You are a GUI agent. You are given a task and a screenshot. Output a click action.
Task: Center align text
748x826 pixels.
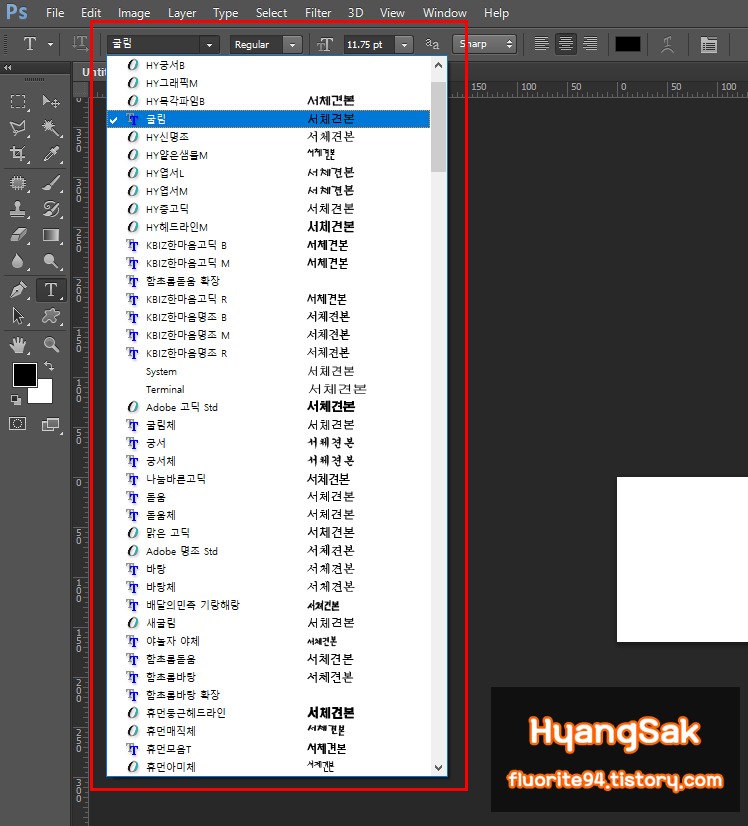pyautogui.click(x=566, y=44)
